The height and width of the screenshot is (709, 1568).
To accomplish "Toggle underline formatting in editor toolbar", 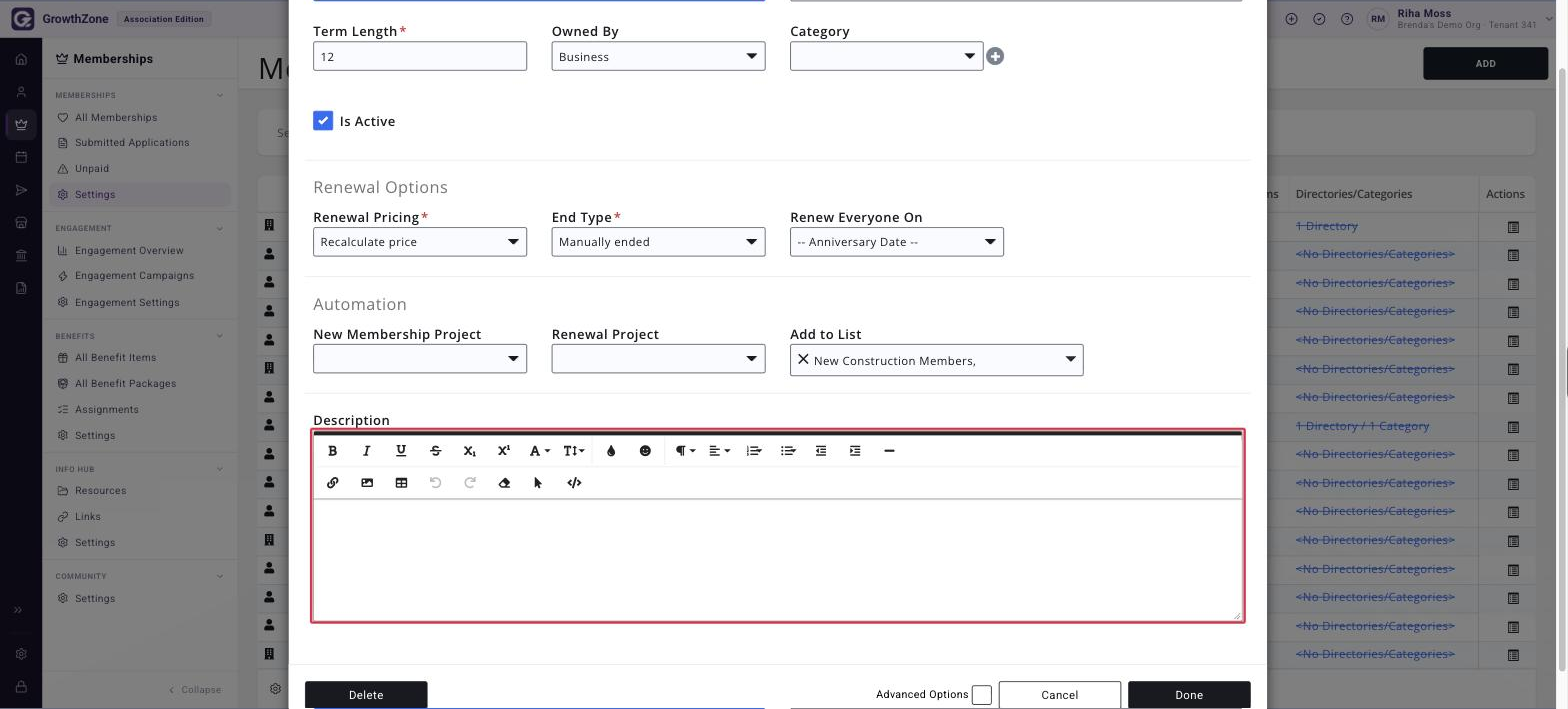I will point(401,451).
